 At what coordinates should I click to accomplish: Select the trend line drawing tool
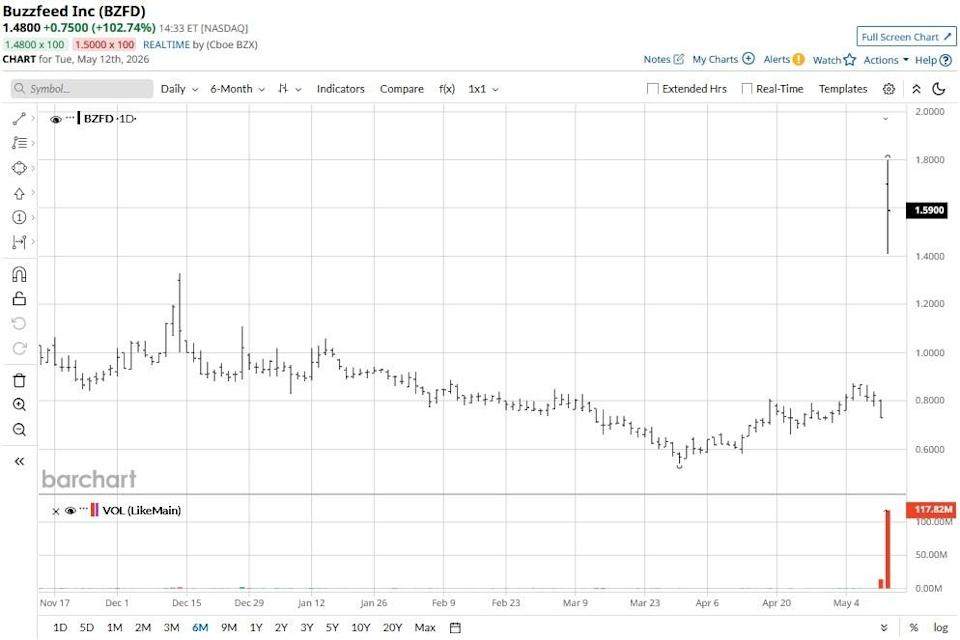click(x=19, y=119)
